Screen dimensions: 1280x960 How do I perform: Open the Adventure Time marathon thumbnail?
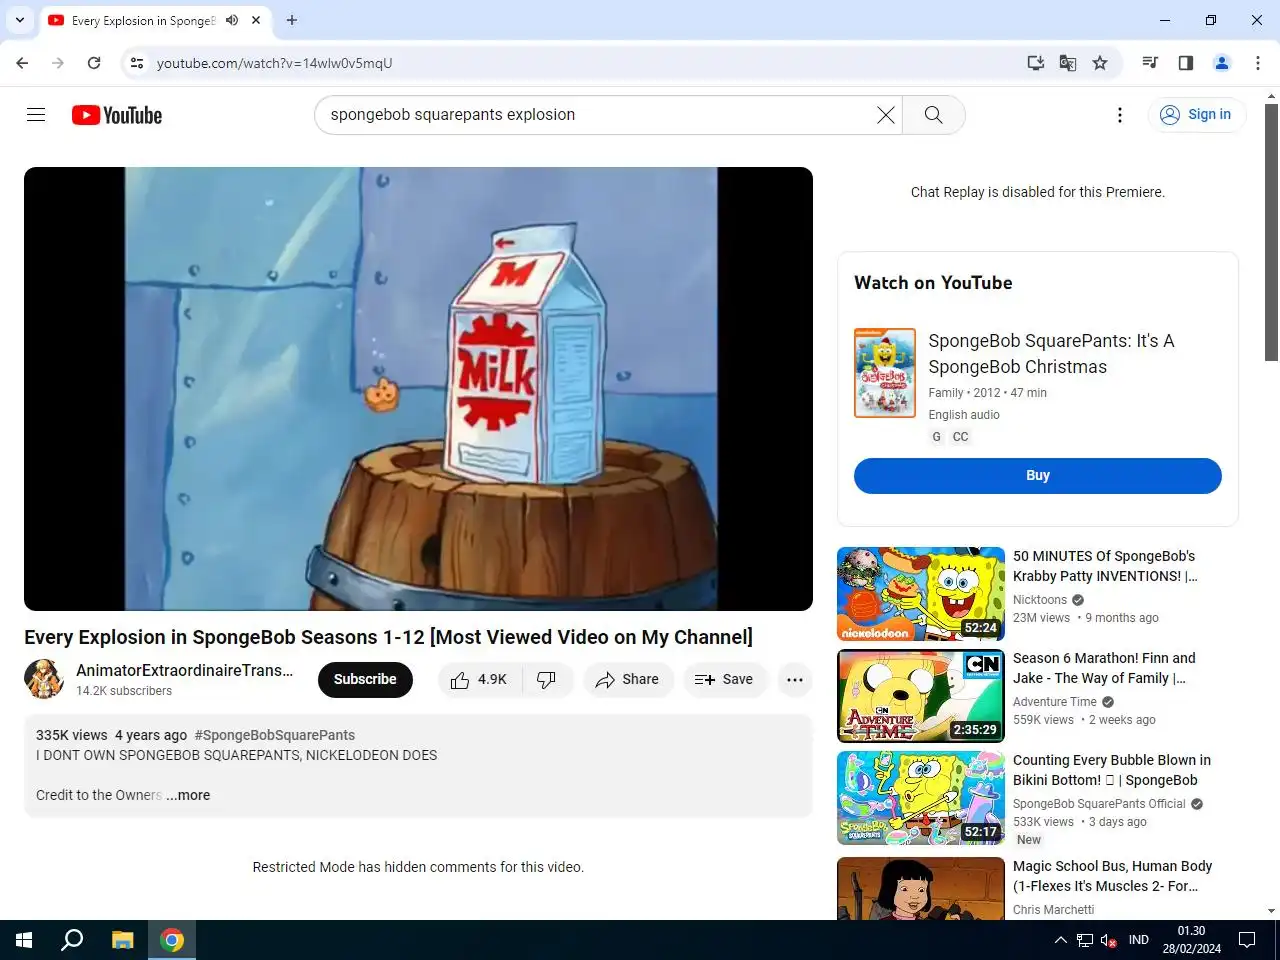point(921,696)
